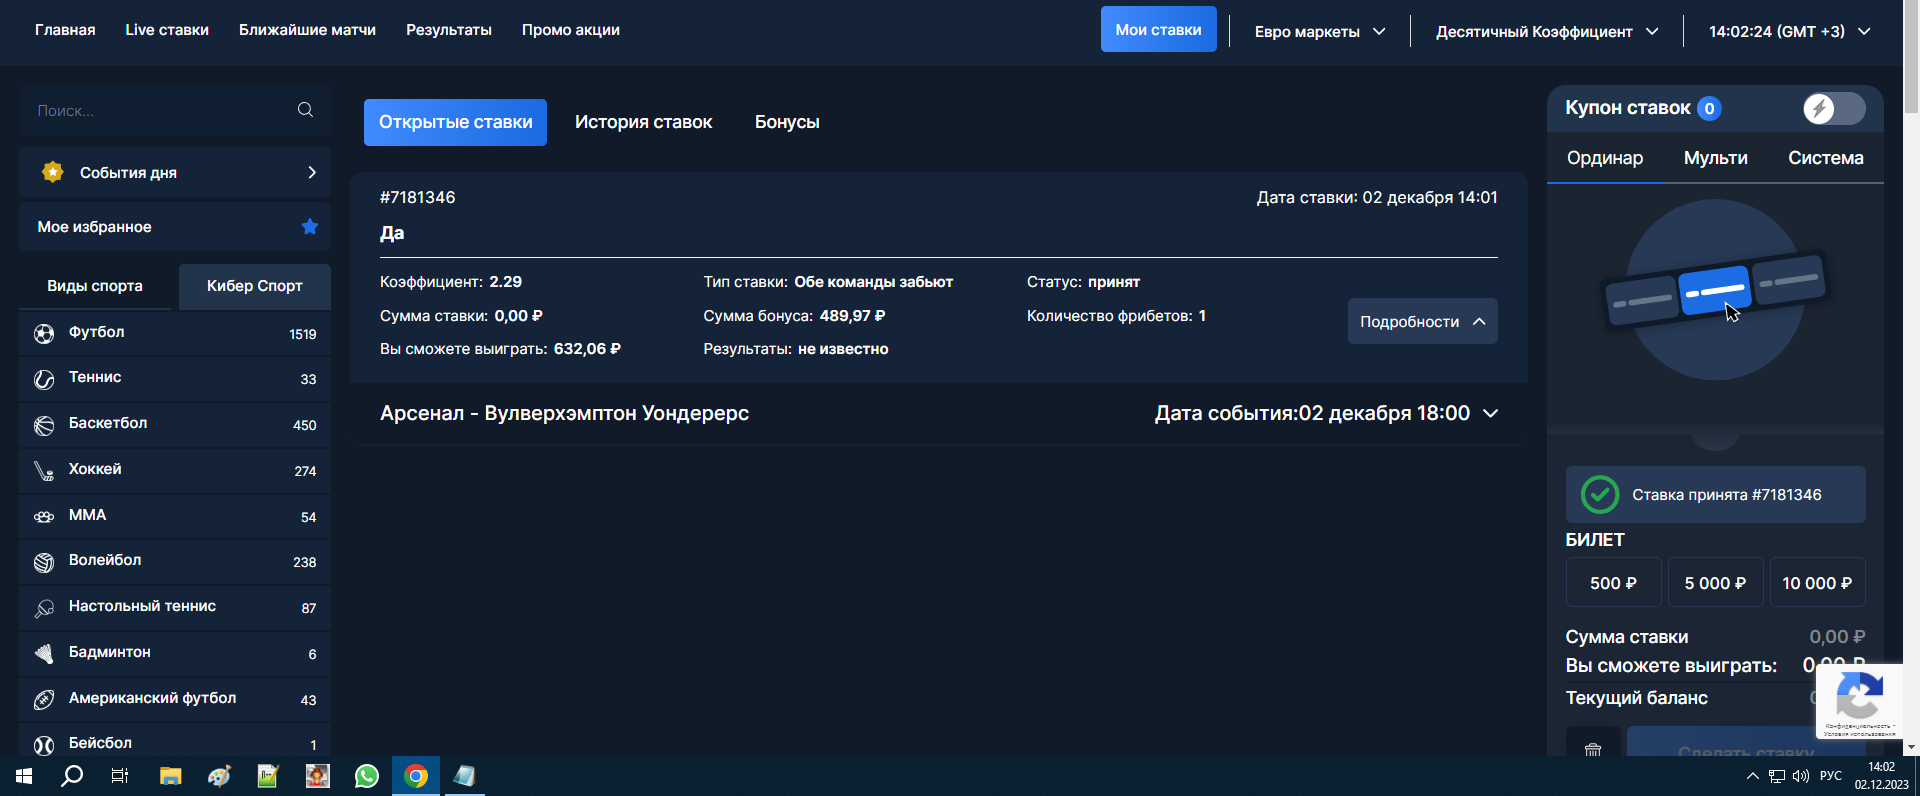Open the Мульти bet slip tab
1920x796 pixels.
click(1715, 158)
